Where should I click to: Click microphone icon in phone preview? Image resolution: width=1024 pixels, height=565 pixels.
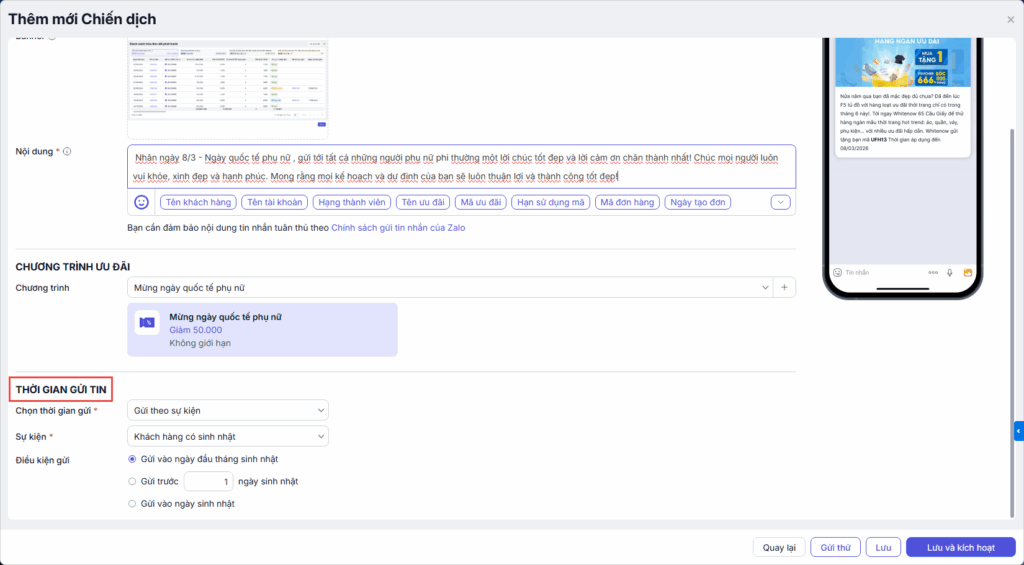[x=950, y=272]
